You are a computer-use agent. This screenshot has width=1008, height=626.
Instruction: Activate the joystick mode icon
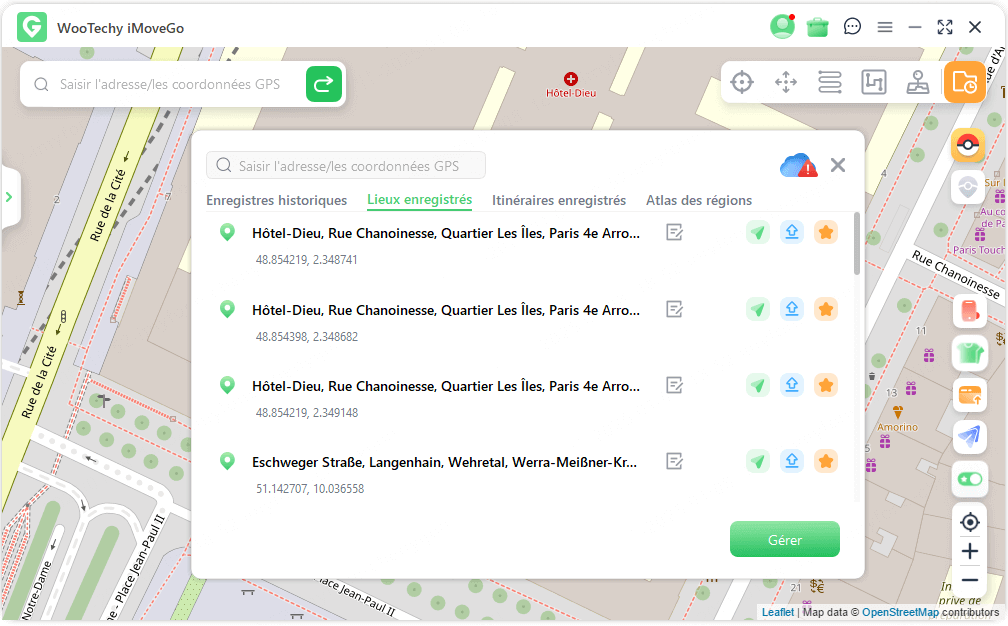(917, 82)
